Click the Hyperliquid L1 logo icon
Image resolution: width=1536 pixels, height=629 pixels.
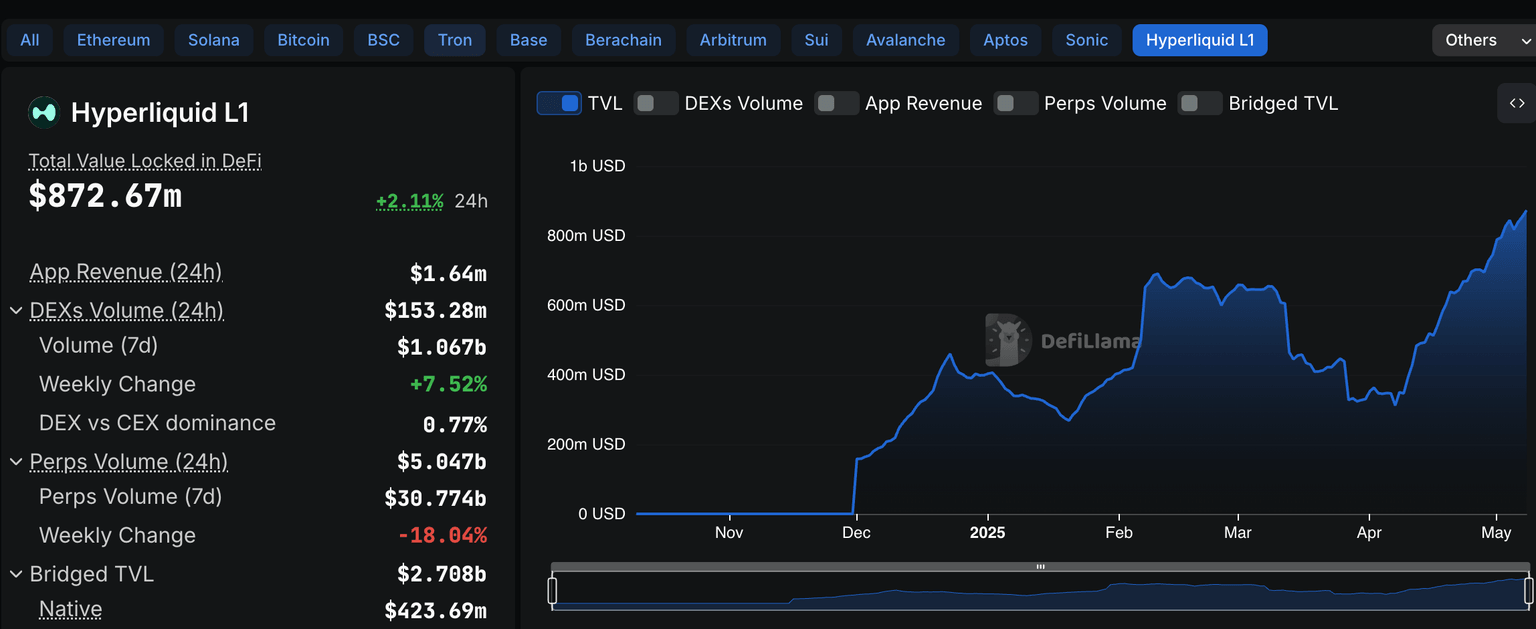(44, 113)
